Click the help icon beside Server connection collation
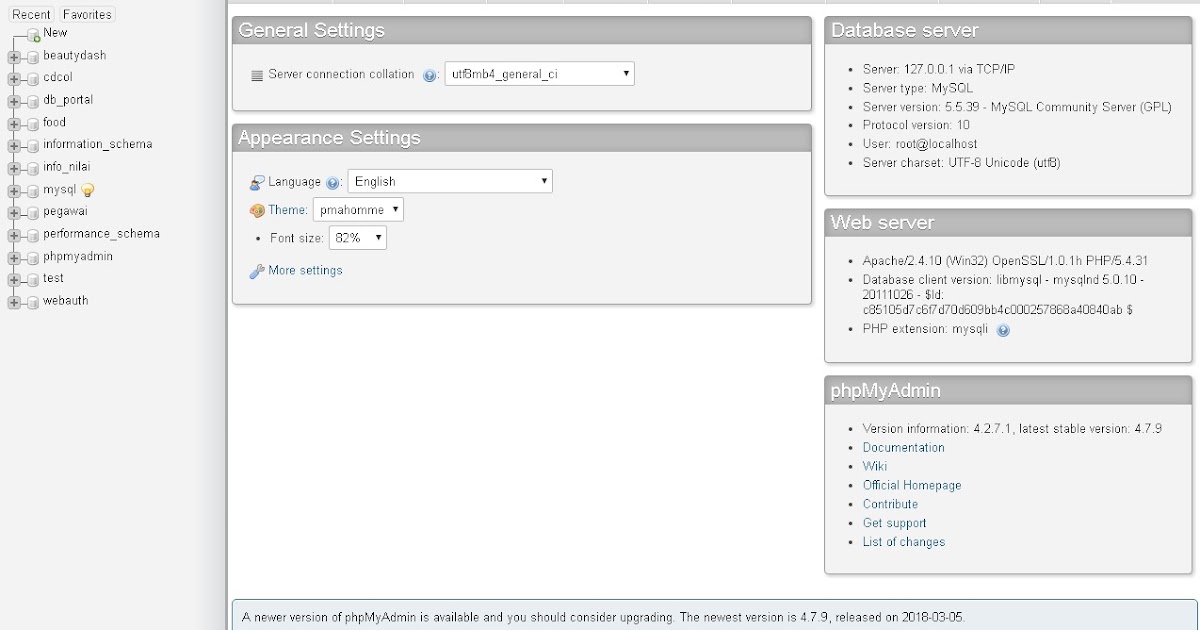The image size is (1200, 630). point(430,74)
